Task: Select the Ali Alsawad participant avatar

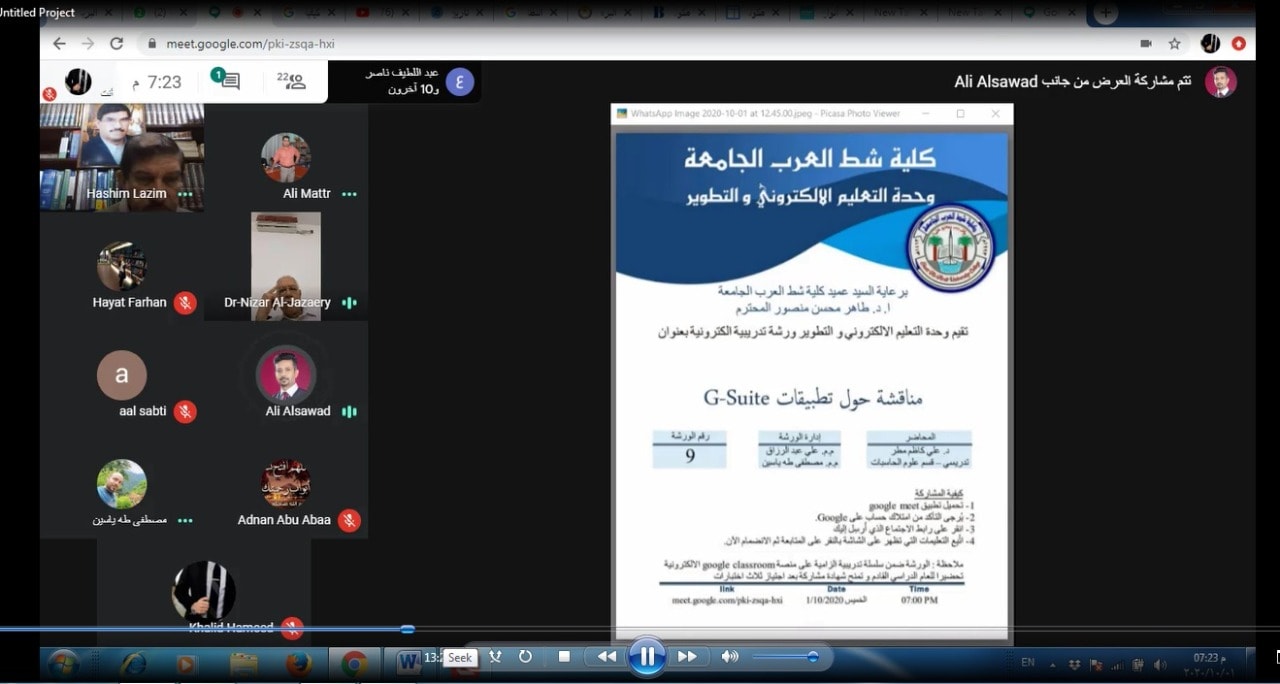Action: click(286, 375)
